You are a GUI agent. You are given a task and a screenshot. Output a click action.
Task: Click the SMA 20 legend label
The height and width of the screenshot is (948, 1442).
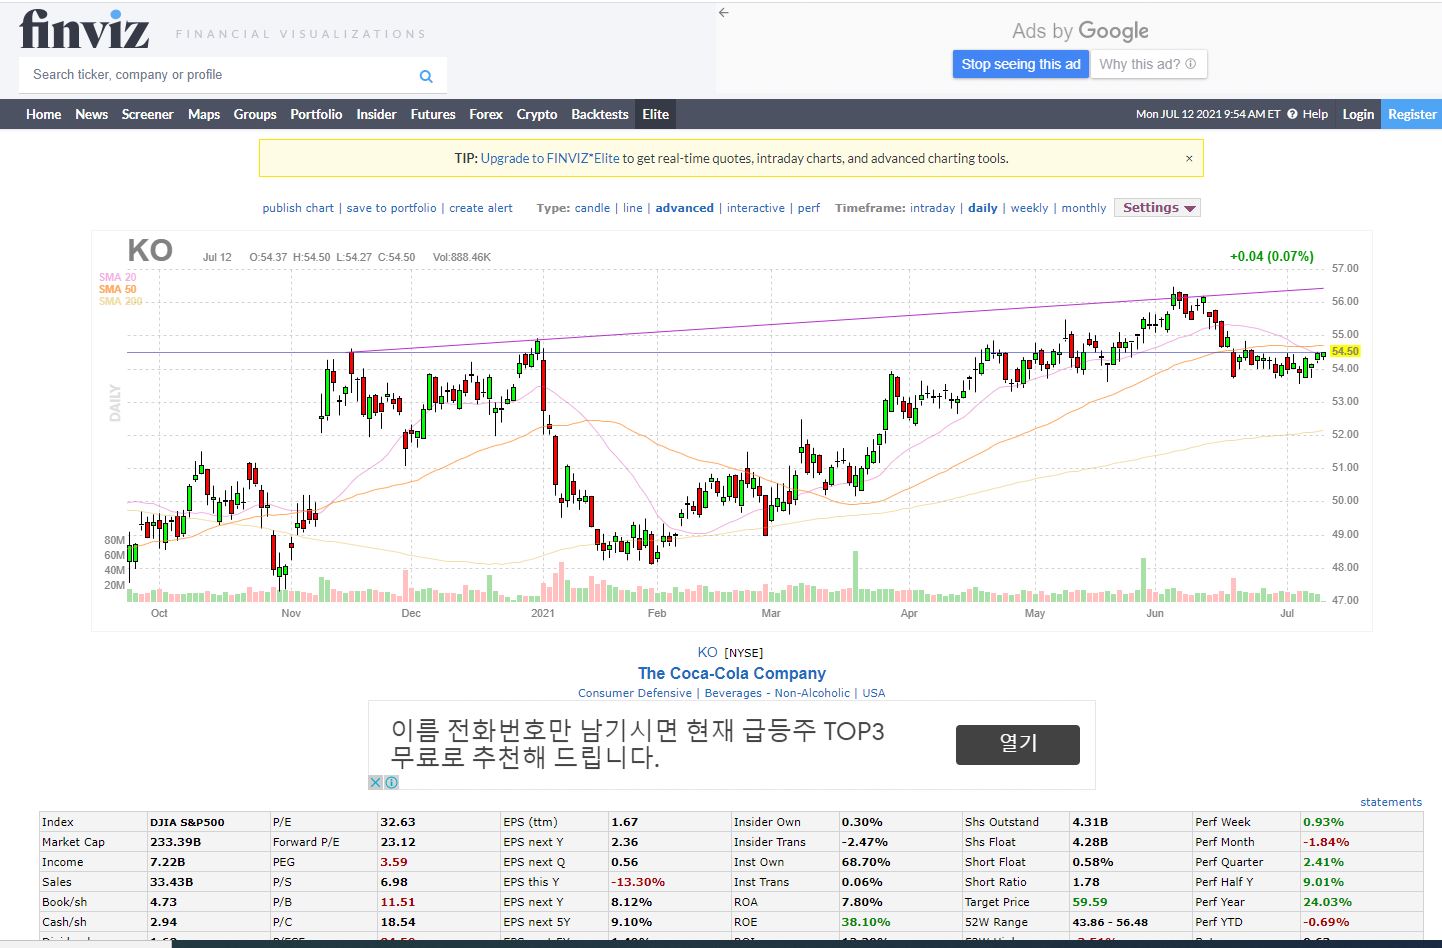(x=117, y=277)
